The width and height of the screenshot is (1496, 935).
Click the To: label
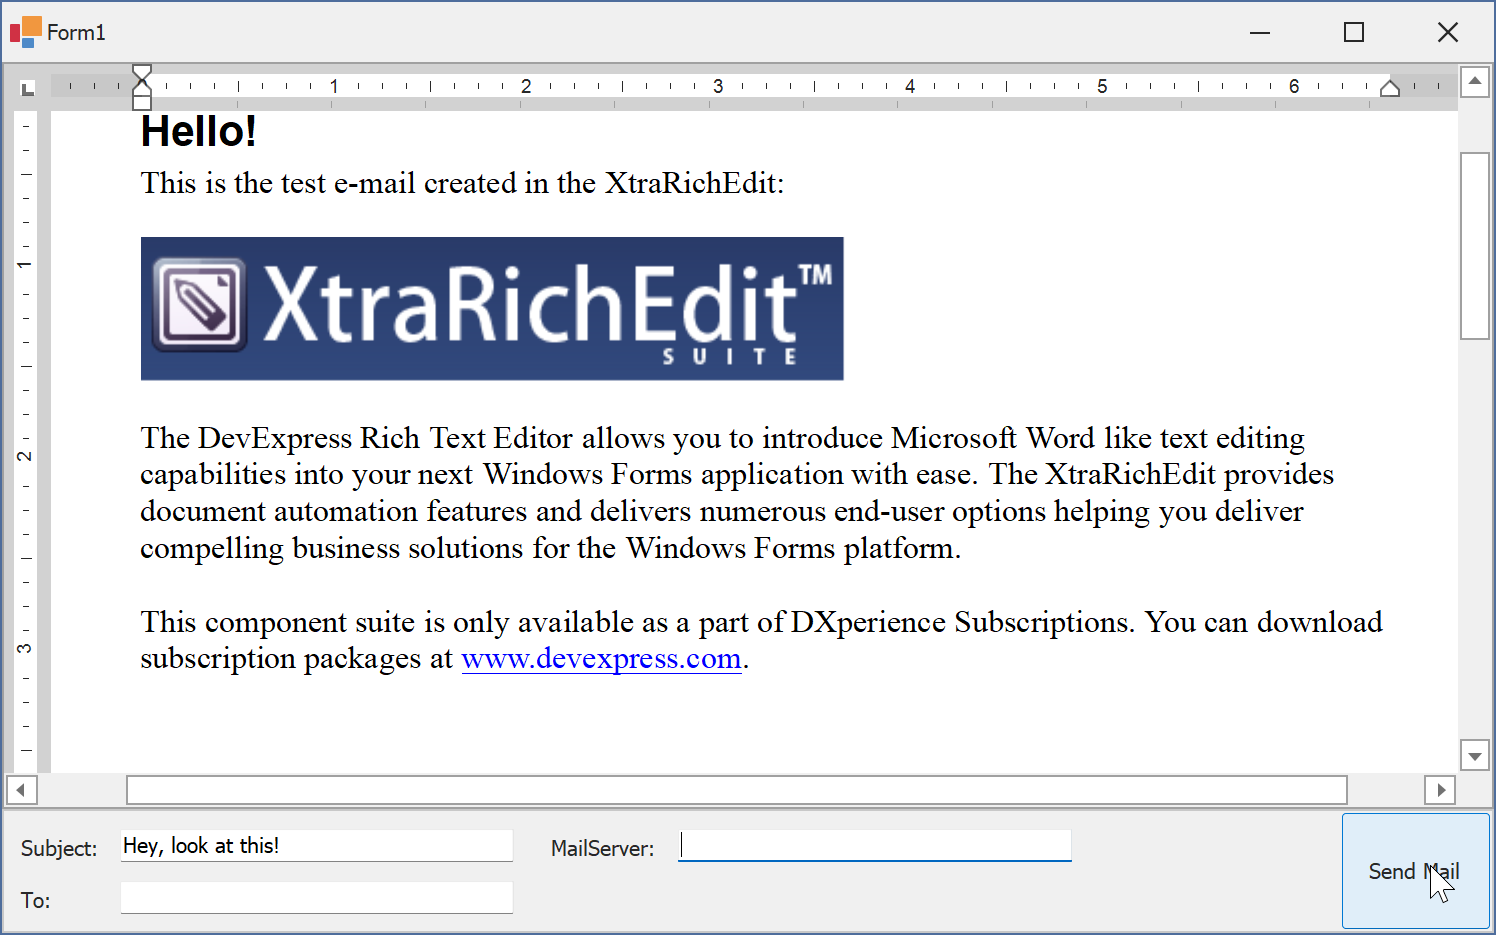pos(35,900)
